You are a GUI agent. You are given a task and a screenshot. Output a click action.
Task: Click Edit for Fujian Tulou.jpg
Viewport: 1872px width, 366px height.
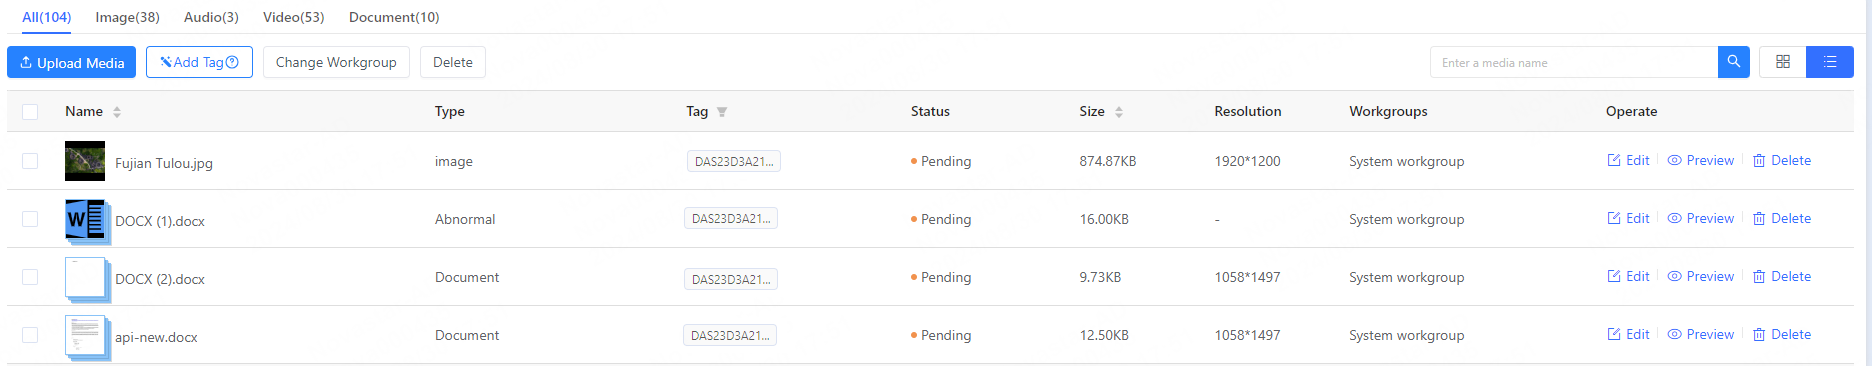[x=1628, y=160]
